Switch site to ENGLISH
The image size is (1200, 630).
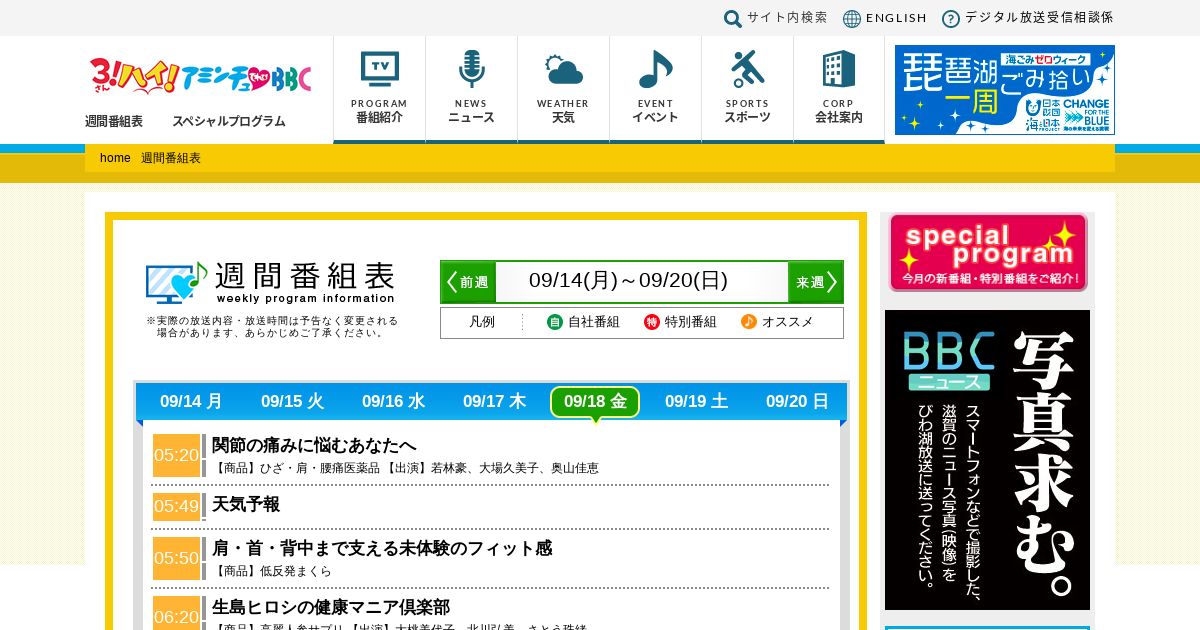coord(896,18)
